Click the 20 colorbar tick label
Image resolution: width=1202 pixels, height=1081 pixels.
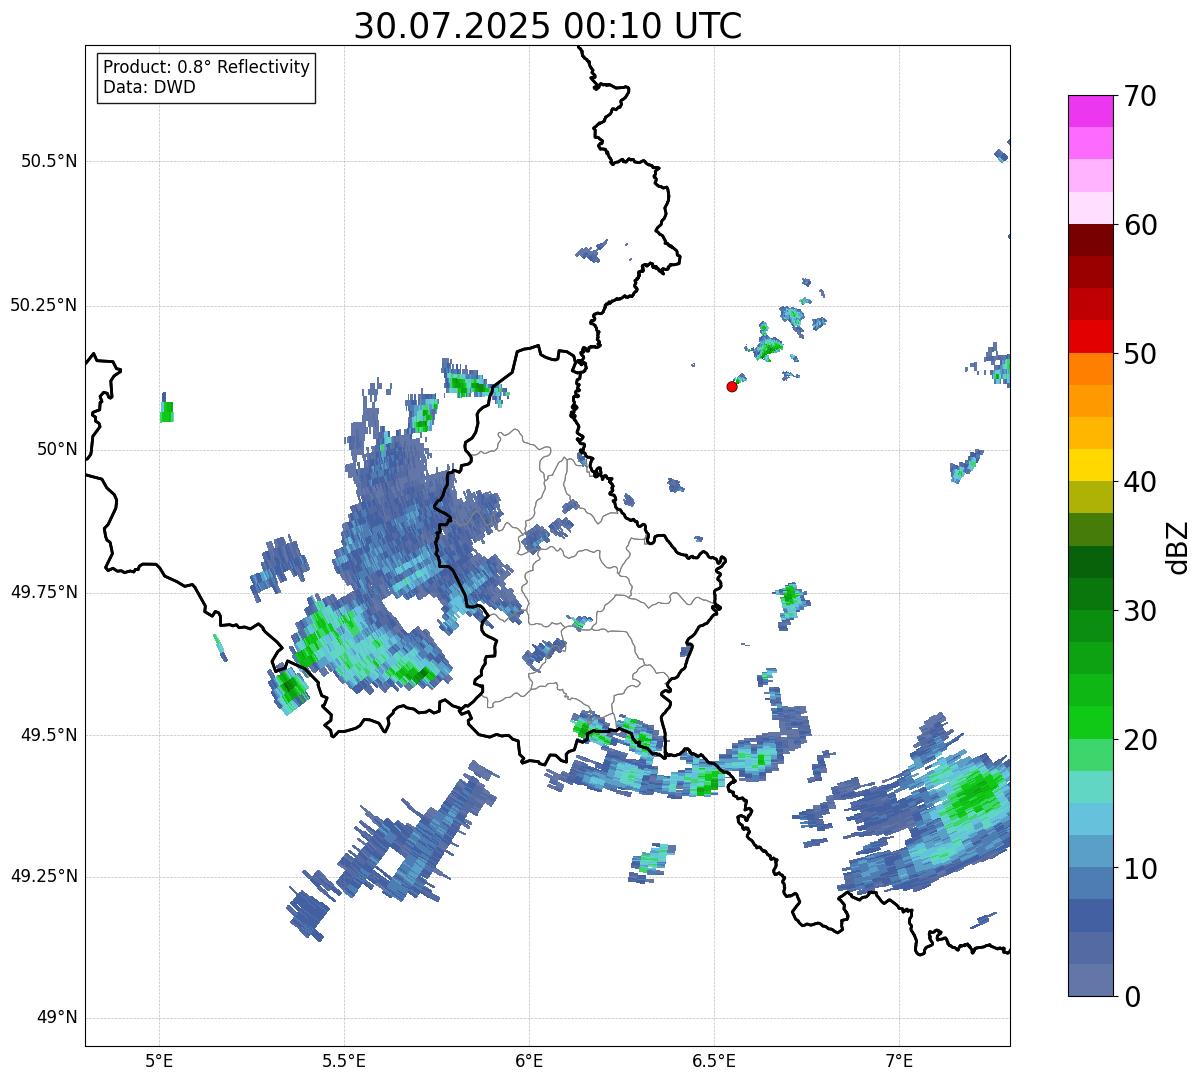(1140, 740)
